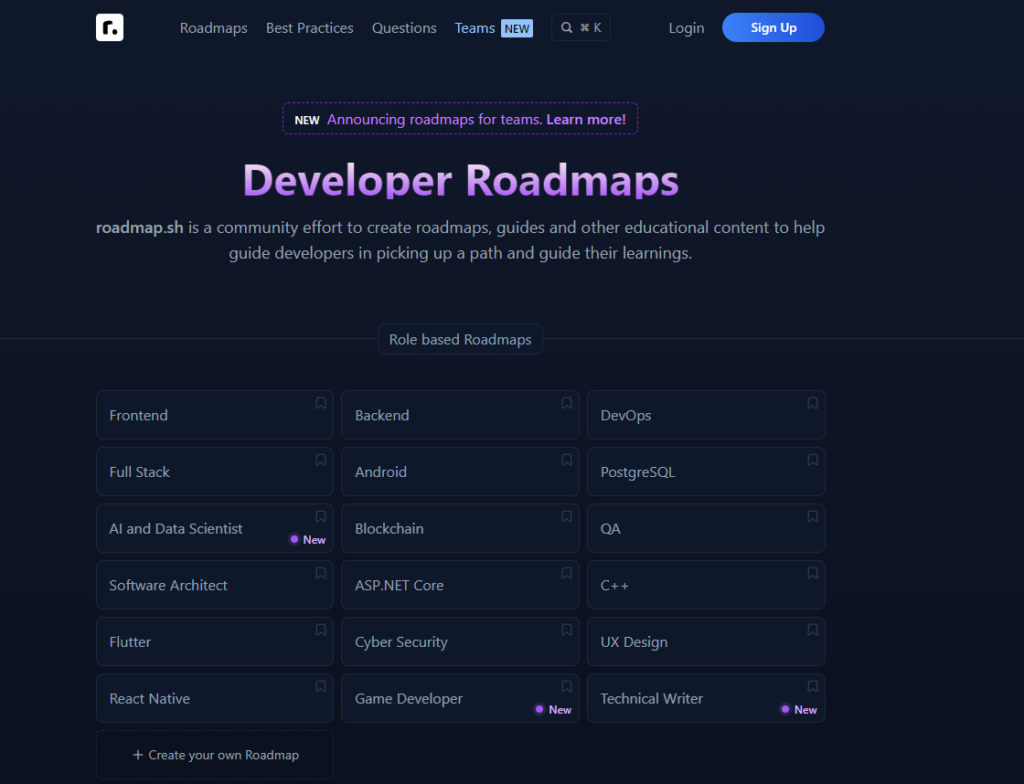1024x784 pixels.
Task: Bookmark the Blockchain roadmap
Action: 567,517
